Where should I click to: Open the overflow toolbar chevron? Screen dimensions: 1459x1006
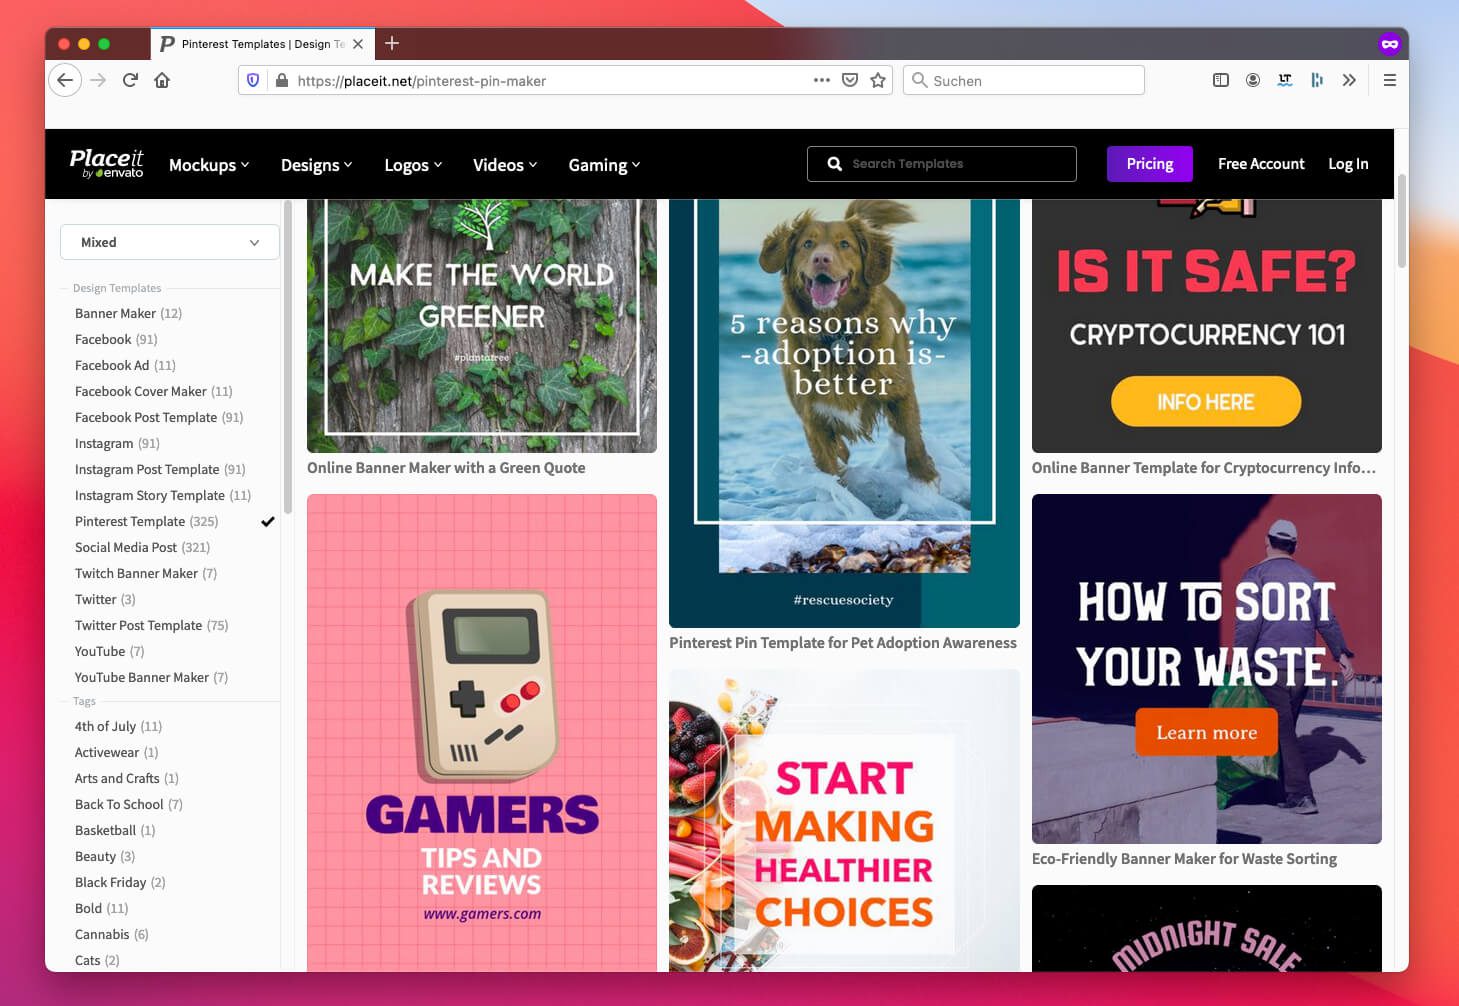tap(1349, 80)
